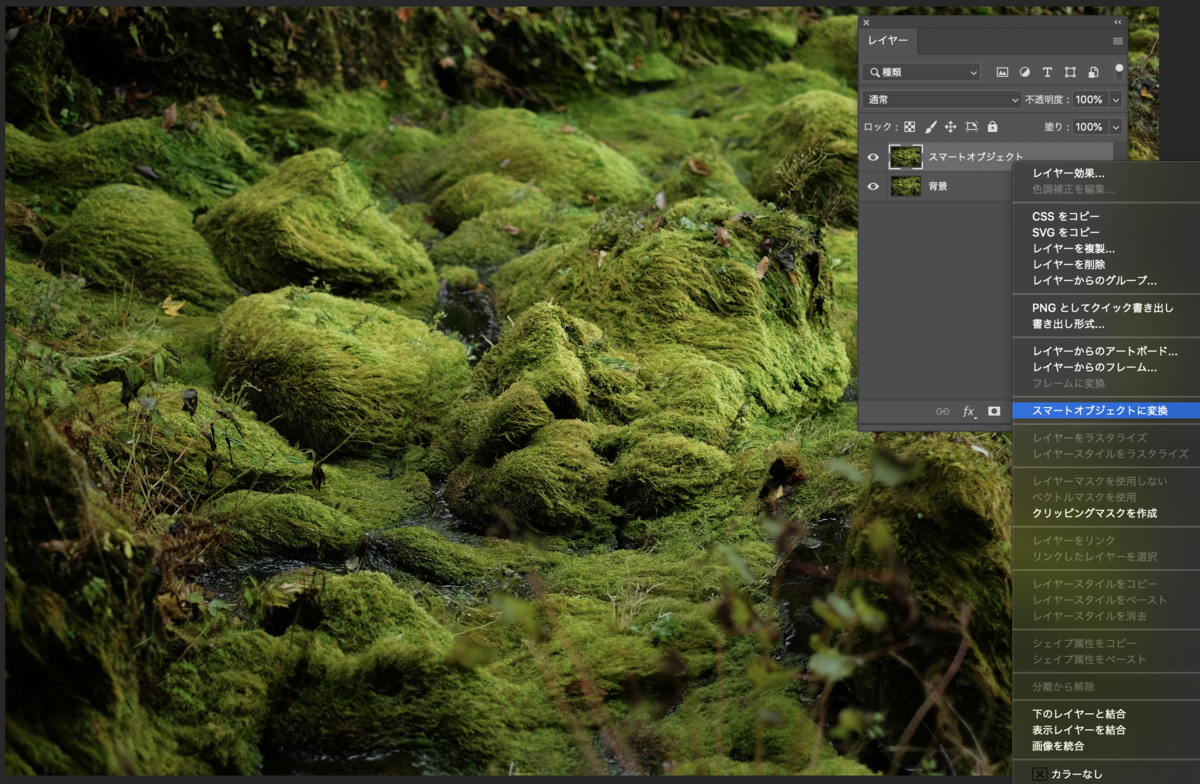Choose スマートオブジェクトに変換 menu entry
The width and height of the screenshot is (1200, 784).
click(x=1106, y=410)
